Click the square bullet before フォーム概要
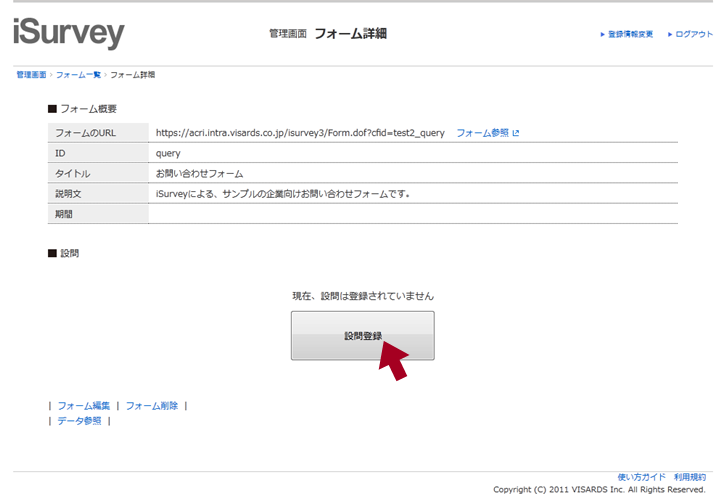722x502 pixels. click(52, 108)
